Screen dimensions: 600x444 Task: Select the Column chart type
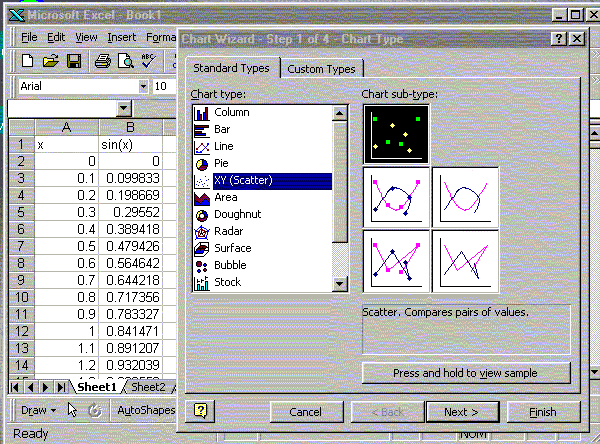[x=262, y=113]
